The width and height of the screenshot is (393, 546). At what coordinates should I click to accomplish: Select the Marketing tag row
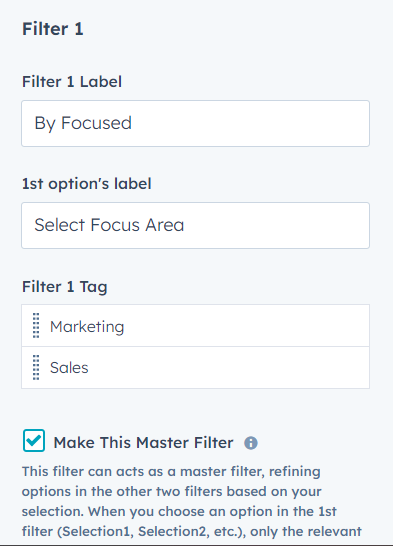click(x=195, y=326)
